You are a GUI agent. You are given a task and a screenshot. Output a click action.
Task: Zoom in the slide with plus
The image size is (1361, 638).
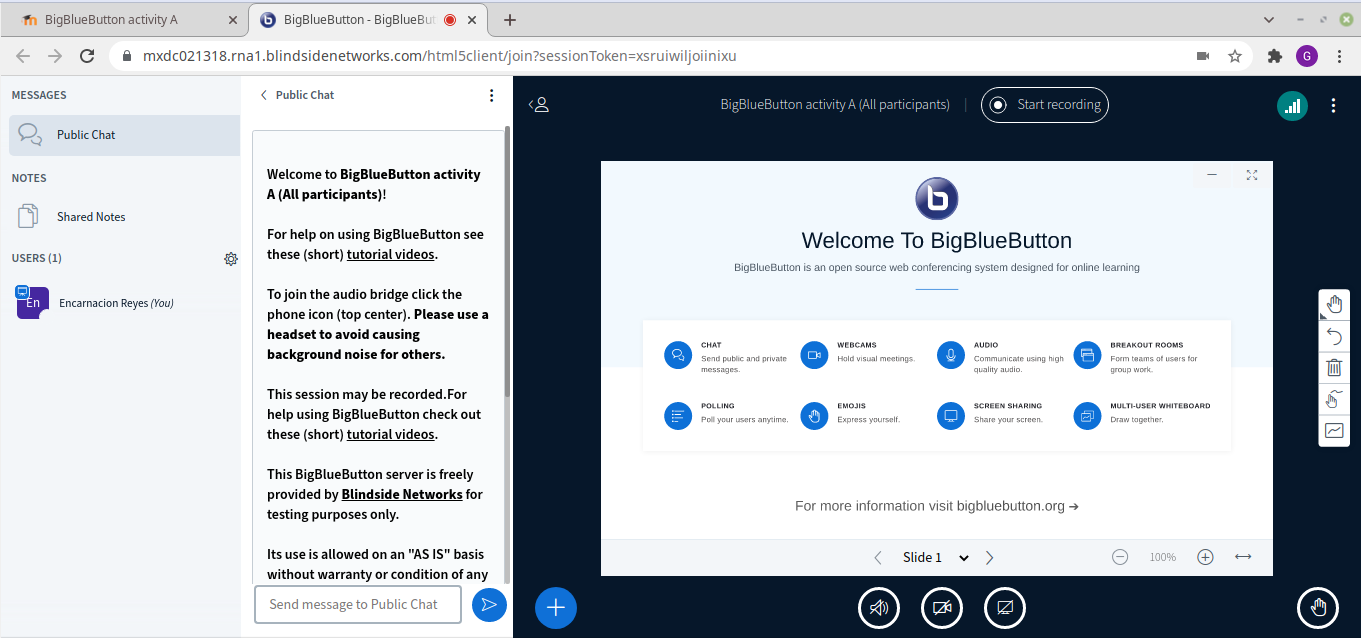1205,557
